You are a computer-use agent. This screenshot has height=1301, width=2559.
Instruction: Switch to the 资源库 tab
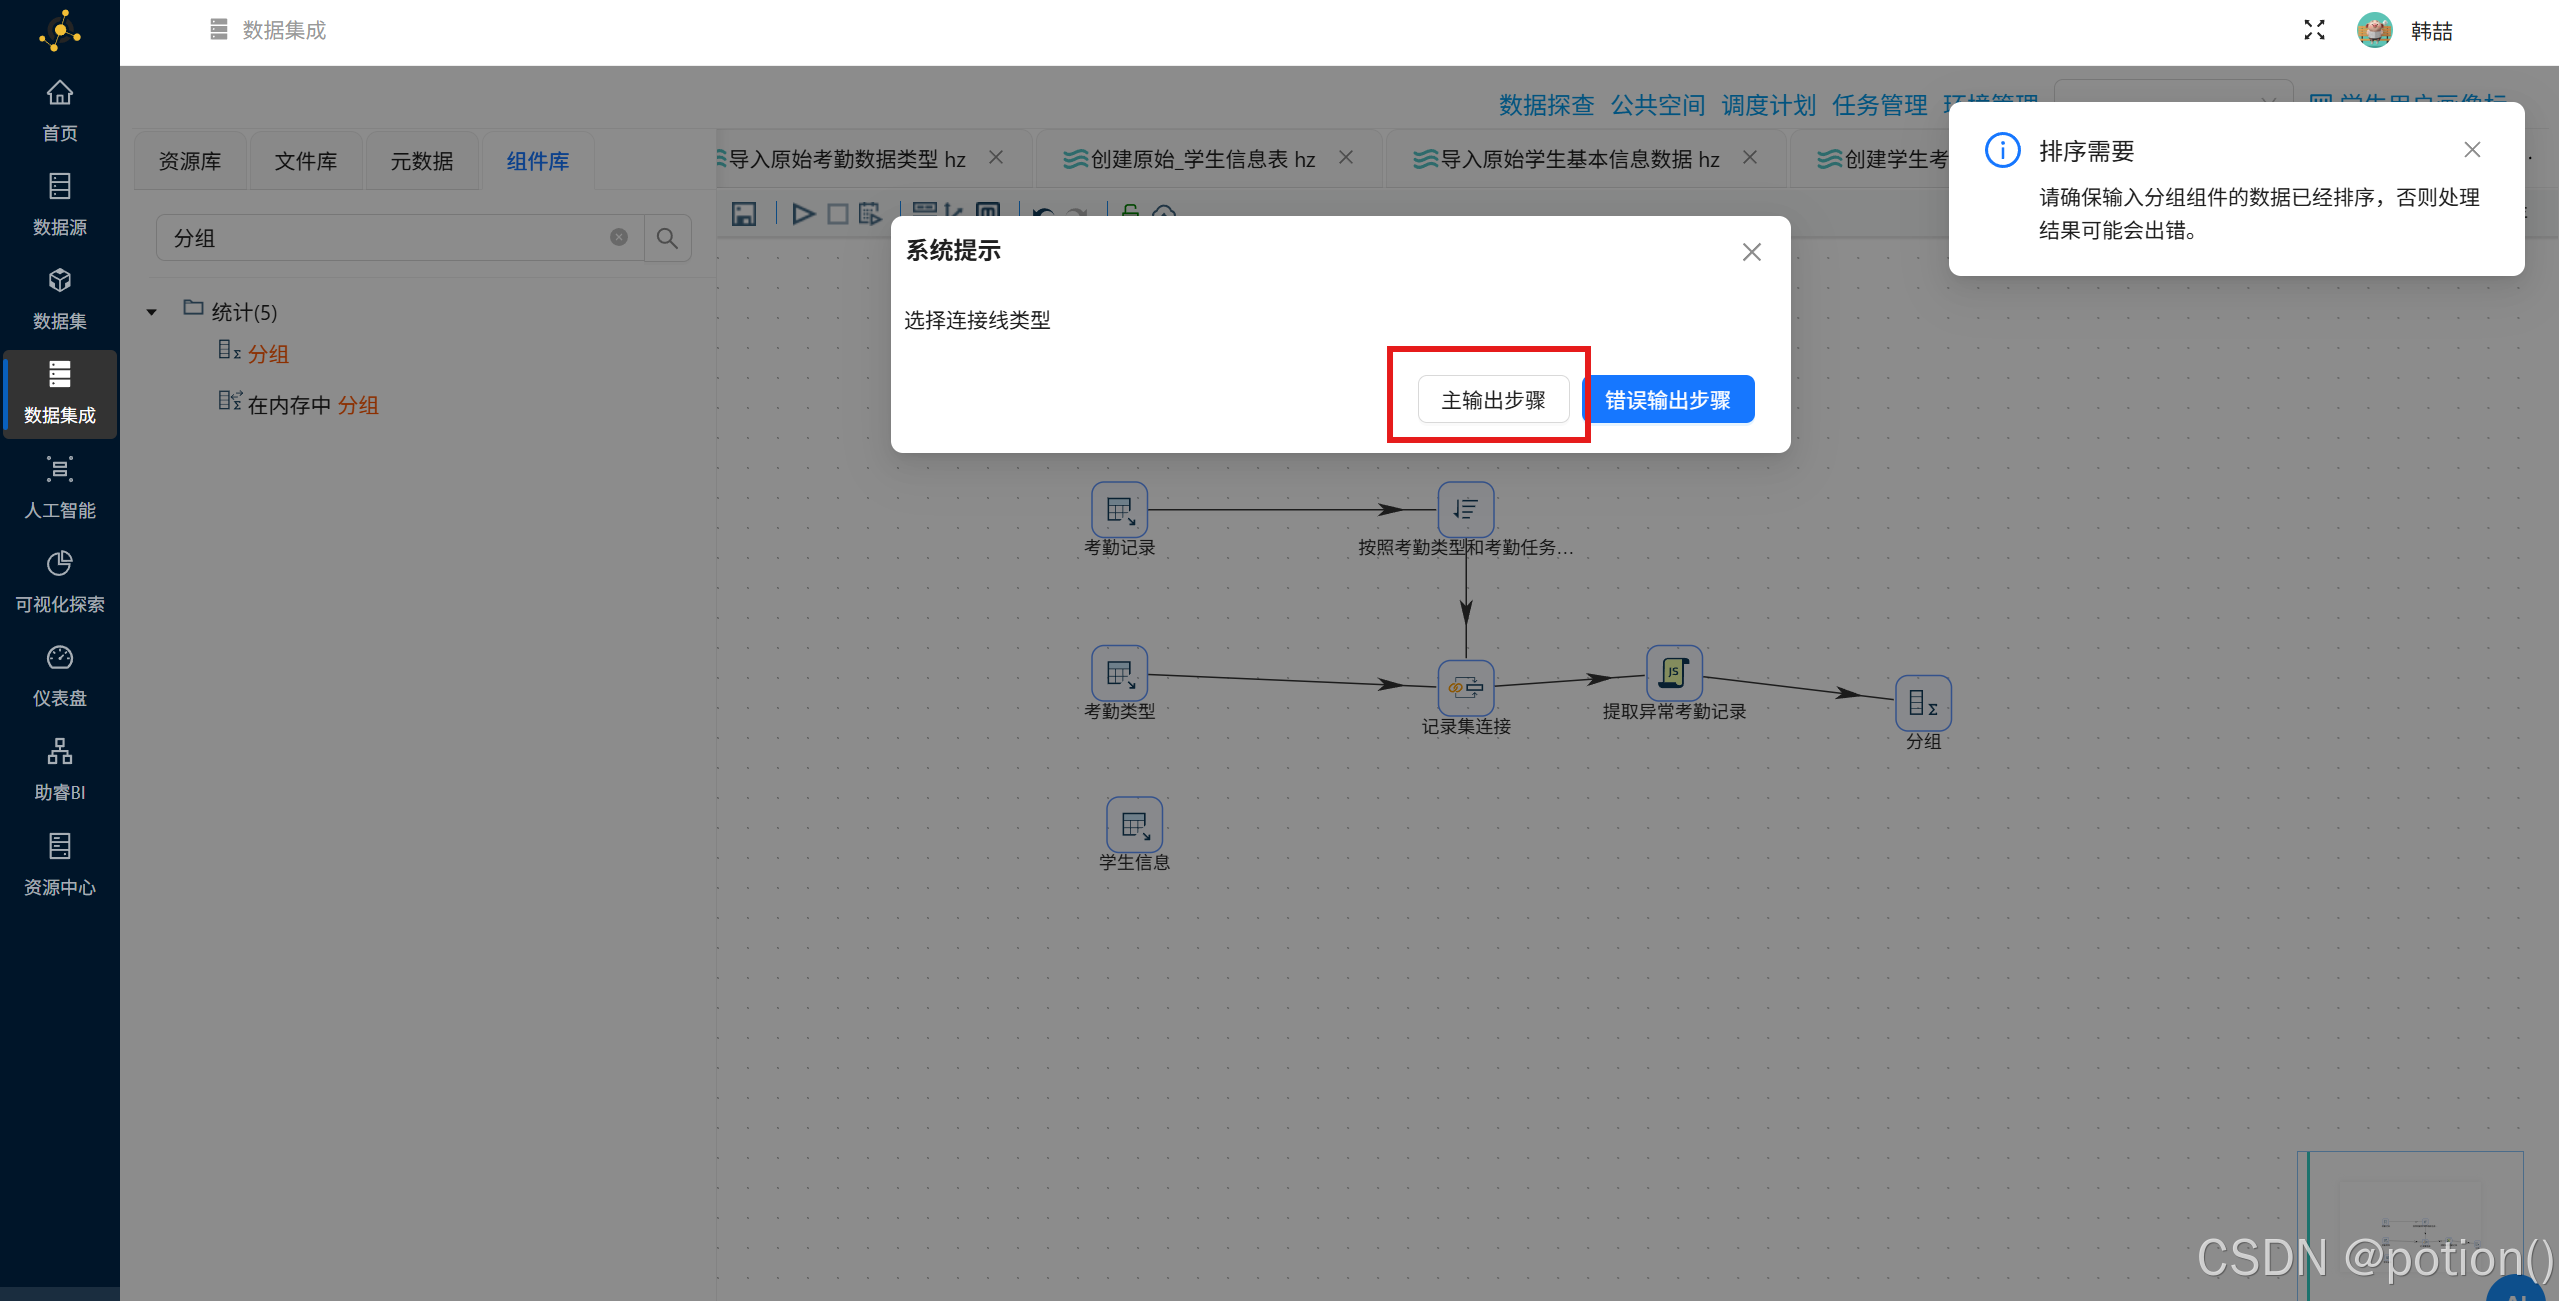pyautogui.click(x=190, y=161)
